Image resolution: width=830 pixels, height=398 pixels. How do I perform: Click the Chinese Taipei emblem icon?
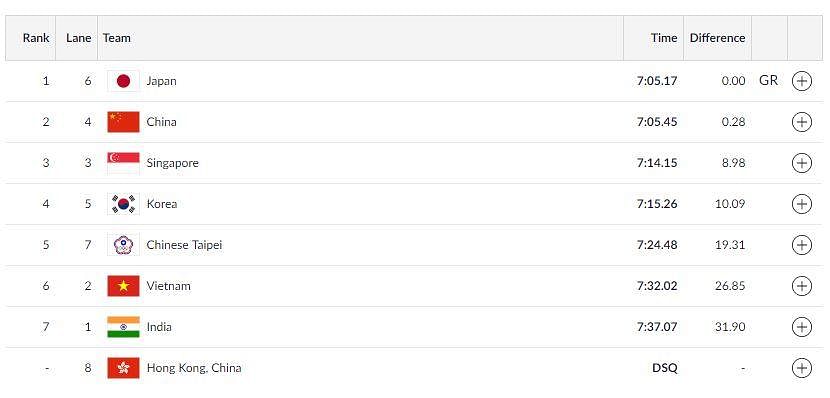point(123,245)
